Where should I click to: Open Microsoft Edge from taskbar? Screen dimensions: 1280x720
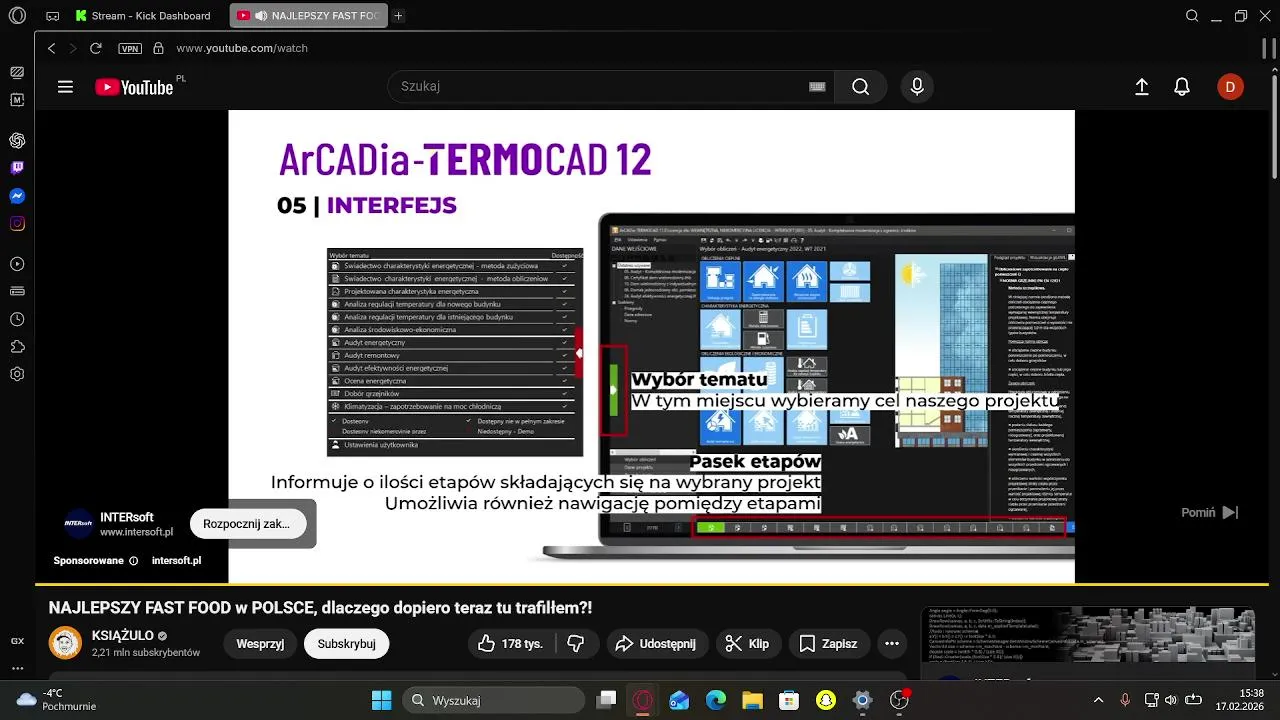click(716, 700)
